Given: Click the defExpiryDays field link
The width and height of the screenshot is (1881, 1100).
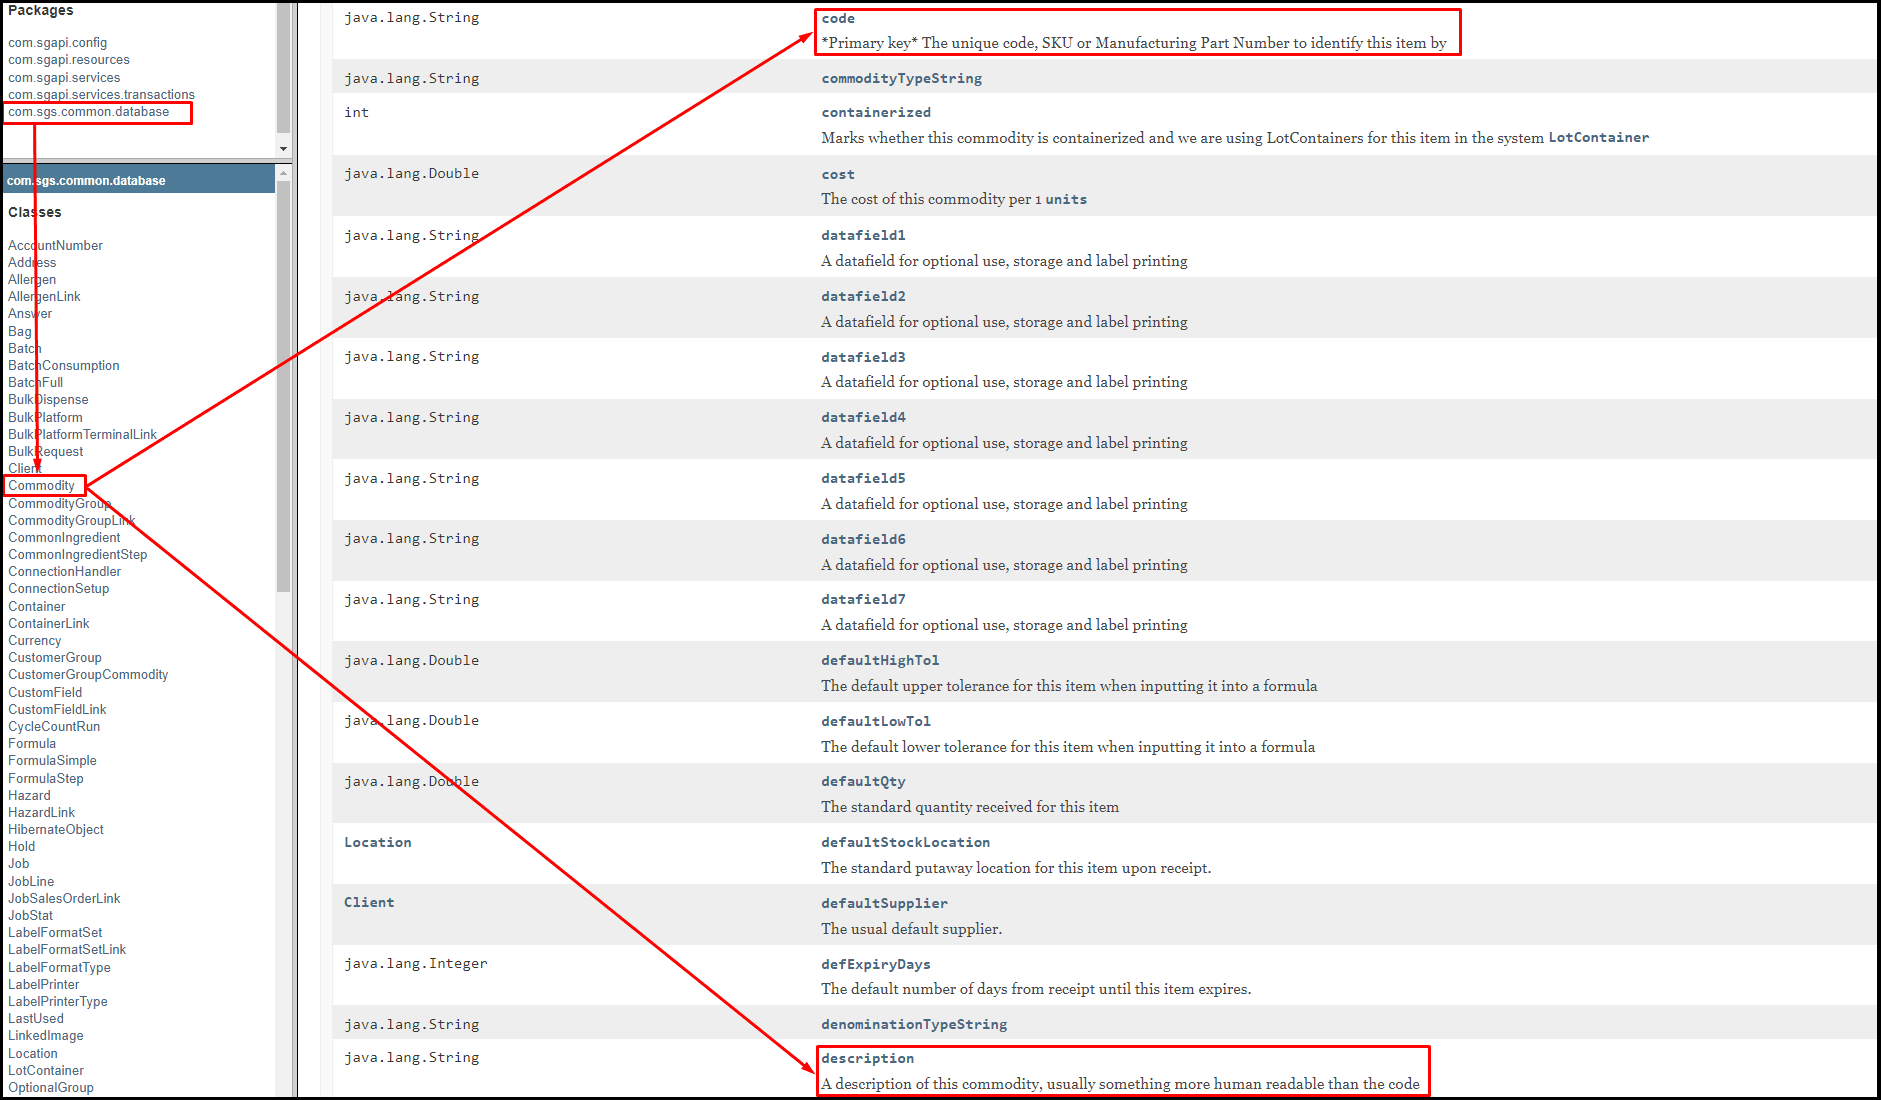Looking at the screenshot, I should click(875, 964).
